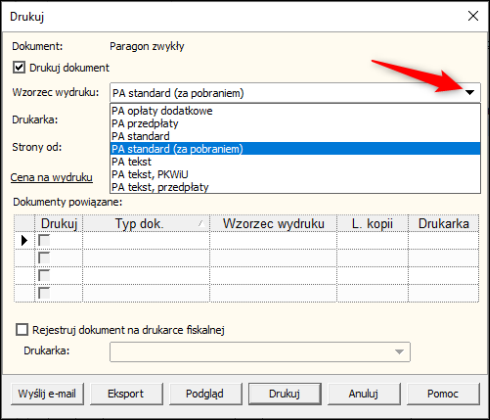
Task: Click the Drukarka column header in table
Action: point(444,223)
